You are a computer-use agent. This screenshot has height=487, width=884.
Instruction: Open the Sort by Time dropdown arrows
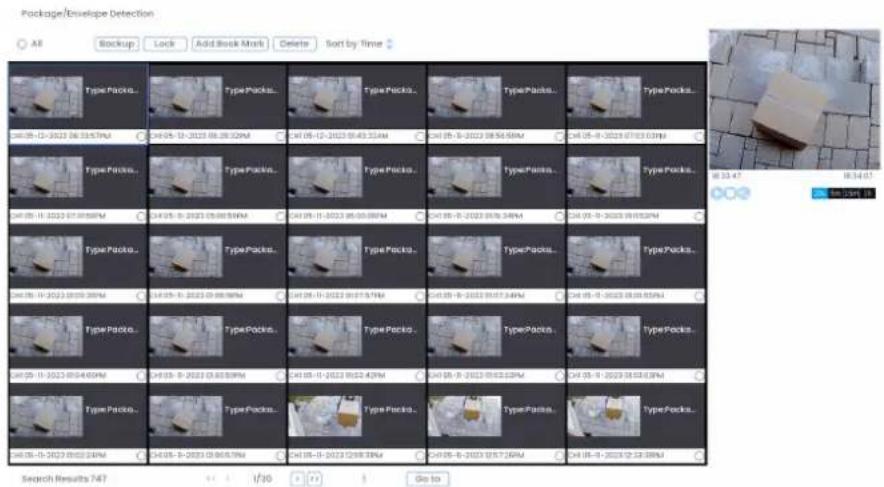click(x=390, y=44)
